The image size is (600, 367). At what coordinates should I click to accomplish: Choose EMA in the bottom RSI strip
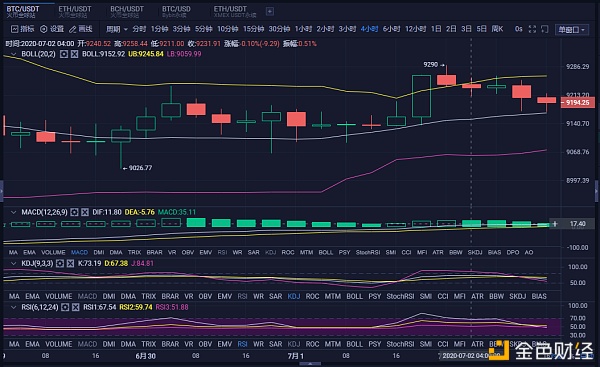click(33, 344)
